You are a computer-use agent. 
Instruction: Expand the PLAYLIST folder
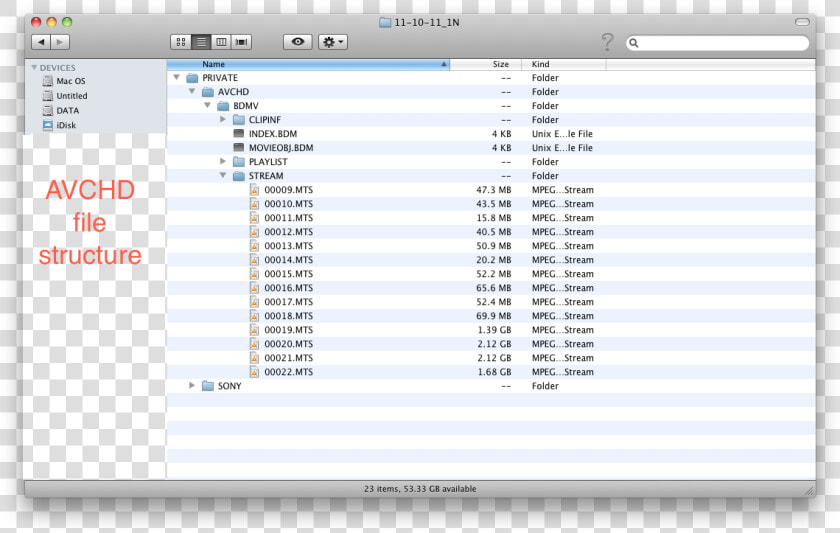[x=223, y=161]
